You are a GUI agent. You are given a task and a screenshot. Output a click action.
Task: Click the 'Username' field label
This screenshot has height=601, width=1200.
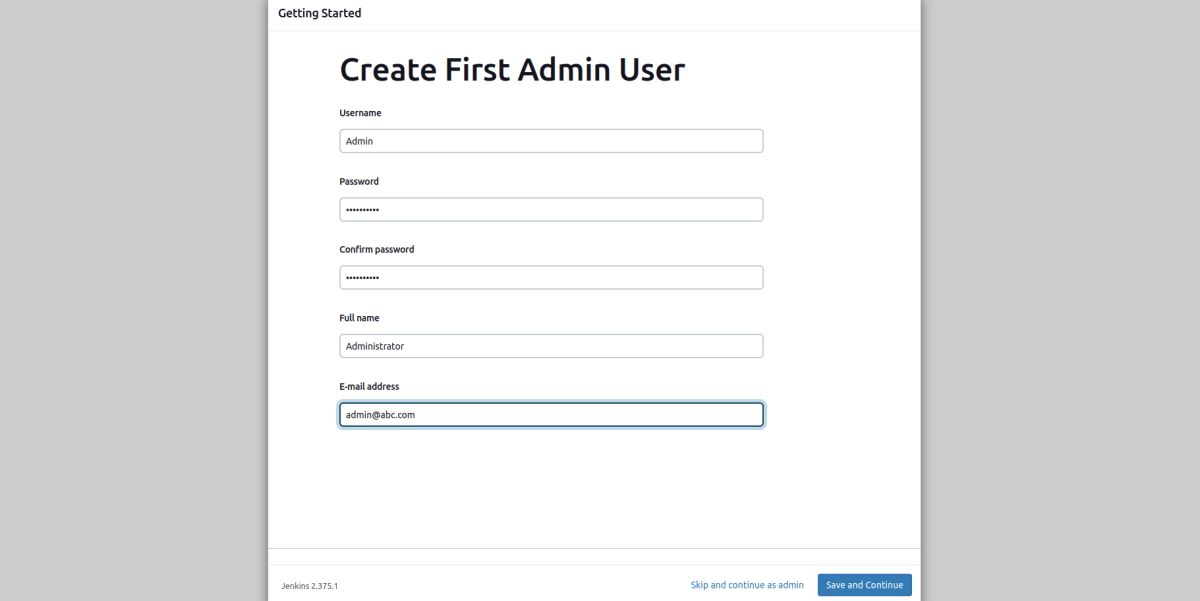click(x=360, y=113)
